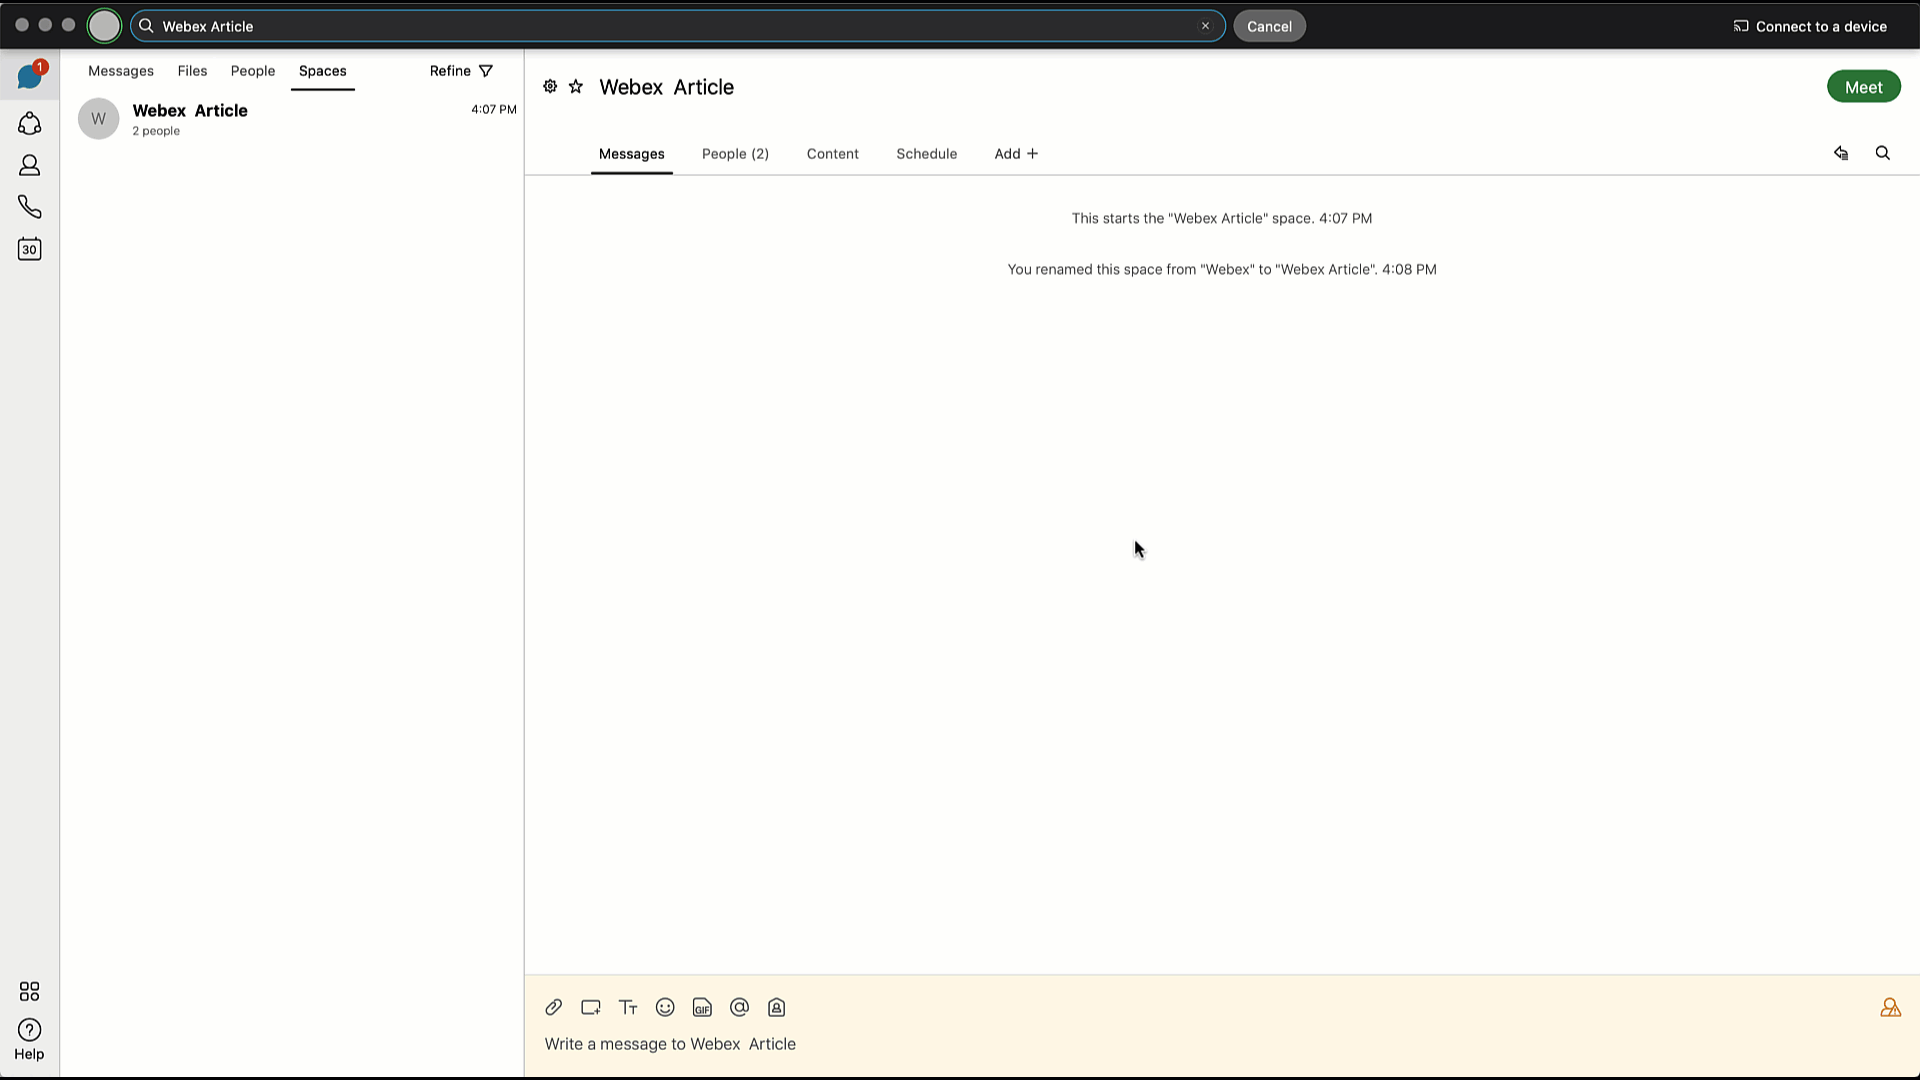Switch to the People (2) tab
Image resolution: width=1920 pixels, height=1080 pixels.
click(735, 154)
